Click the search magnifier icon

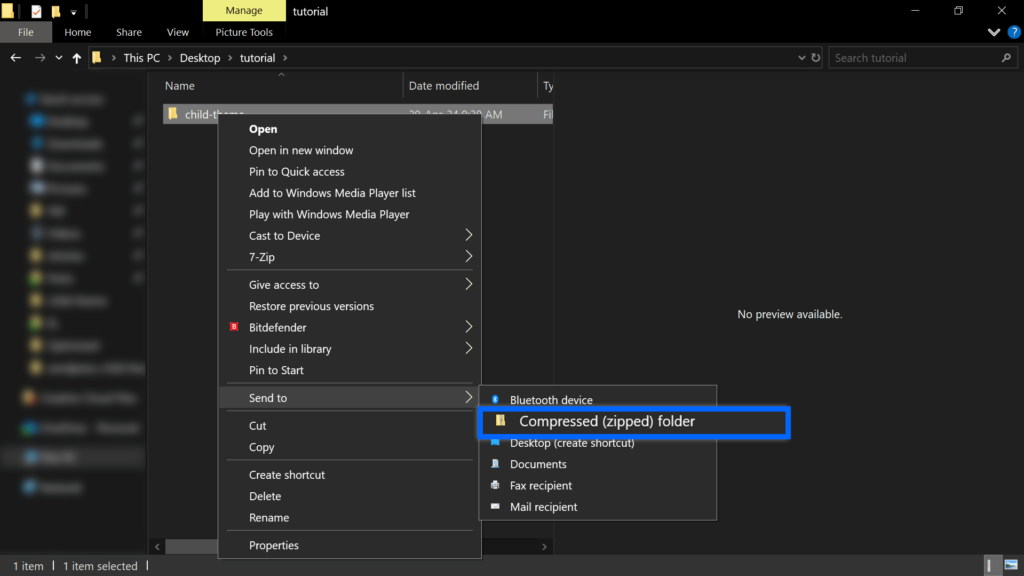[x=1006, y=57]
